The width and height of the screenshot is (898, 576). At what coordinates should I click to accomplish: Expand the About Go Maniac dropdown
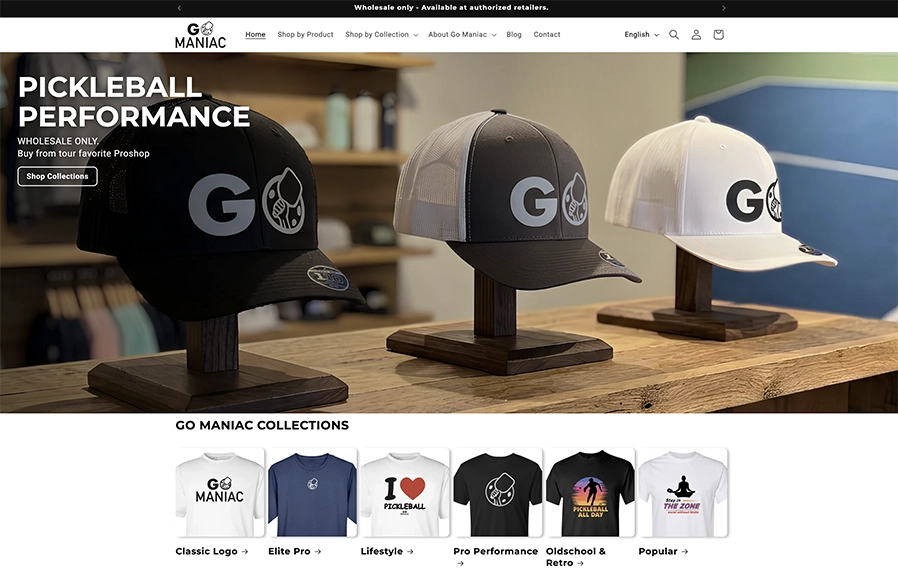click(x=462, y=34)
